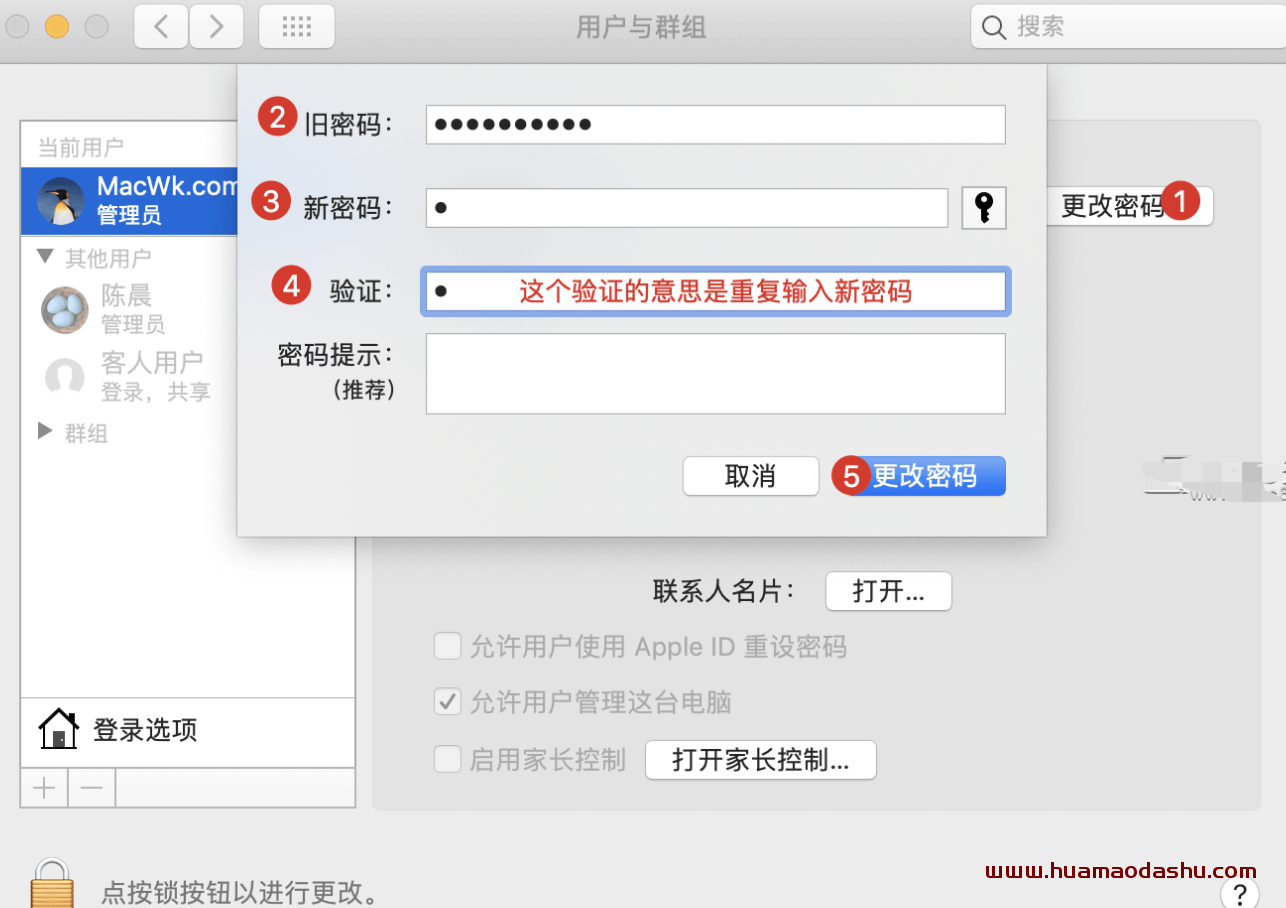
Task: Enable parental controls checkbox
Action: tap(447, 759)
